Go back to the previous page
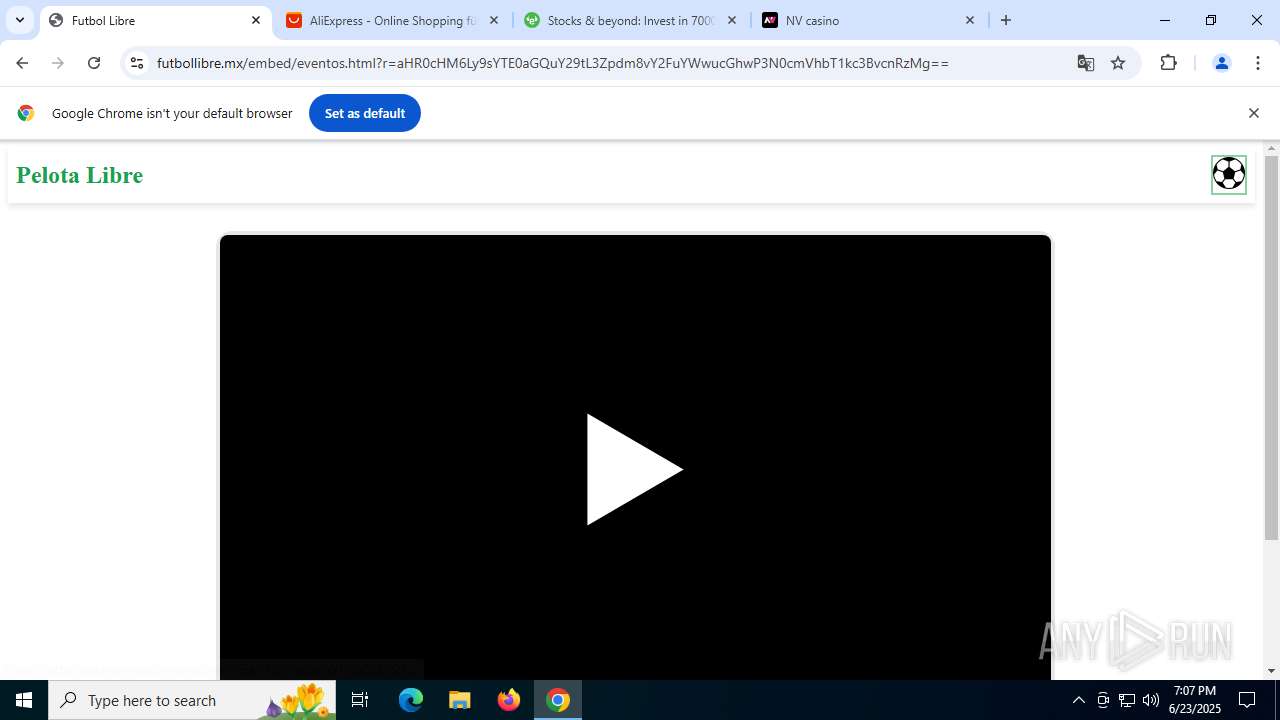 22,63
